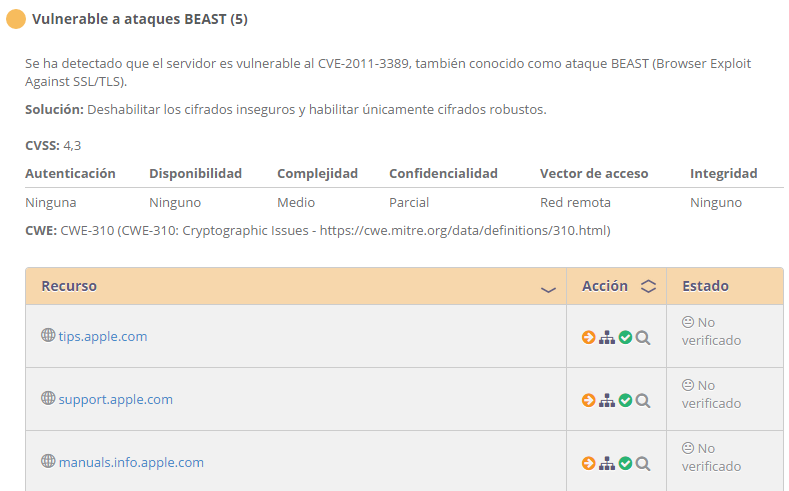Open the tips.apple.com link
This screenshot has height=491, width=789.
pos(103,336)
